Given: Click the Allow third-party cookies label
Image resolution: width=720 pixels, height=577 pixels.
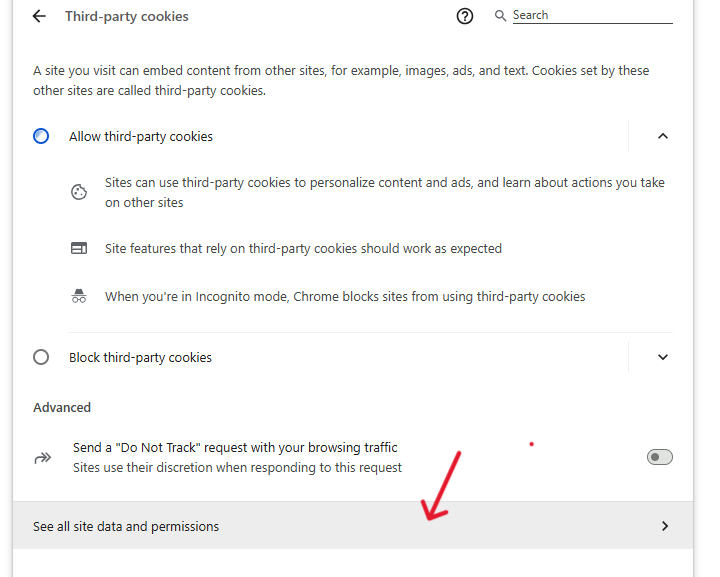Looking at the screenshot, I should tap(141, 136).
